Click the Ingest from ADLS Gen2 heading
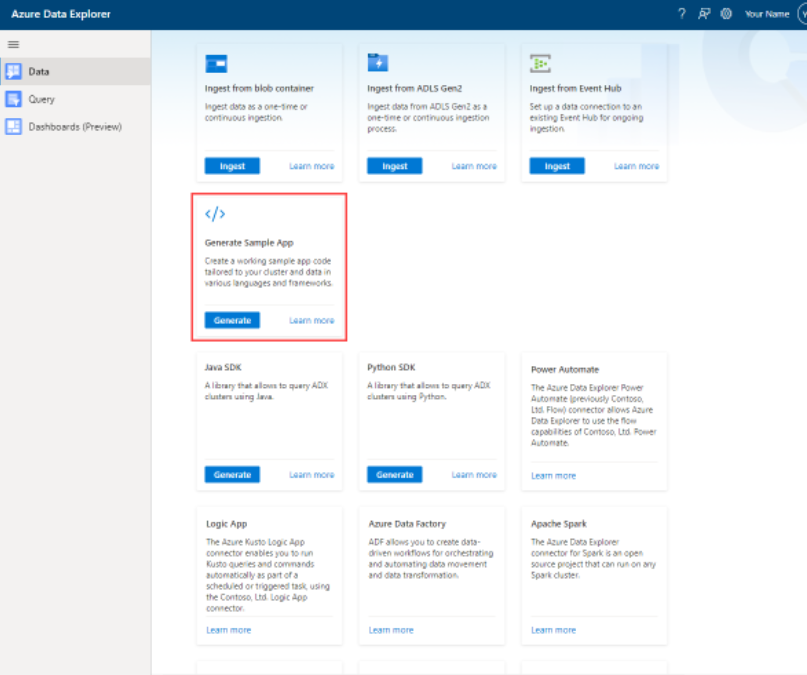 [414, 88]
